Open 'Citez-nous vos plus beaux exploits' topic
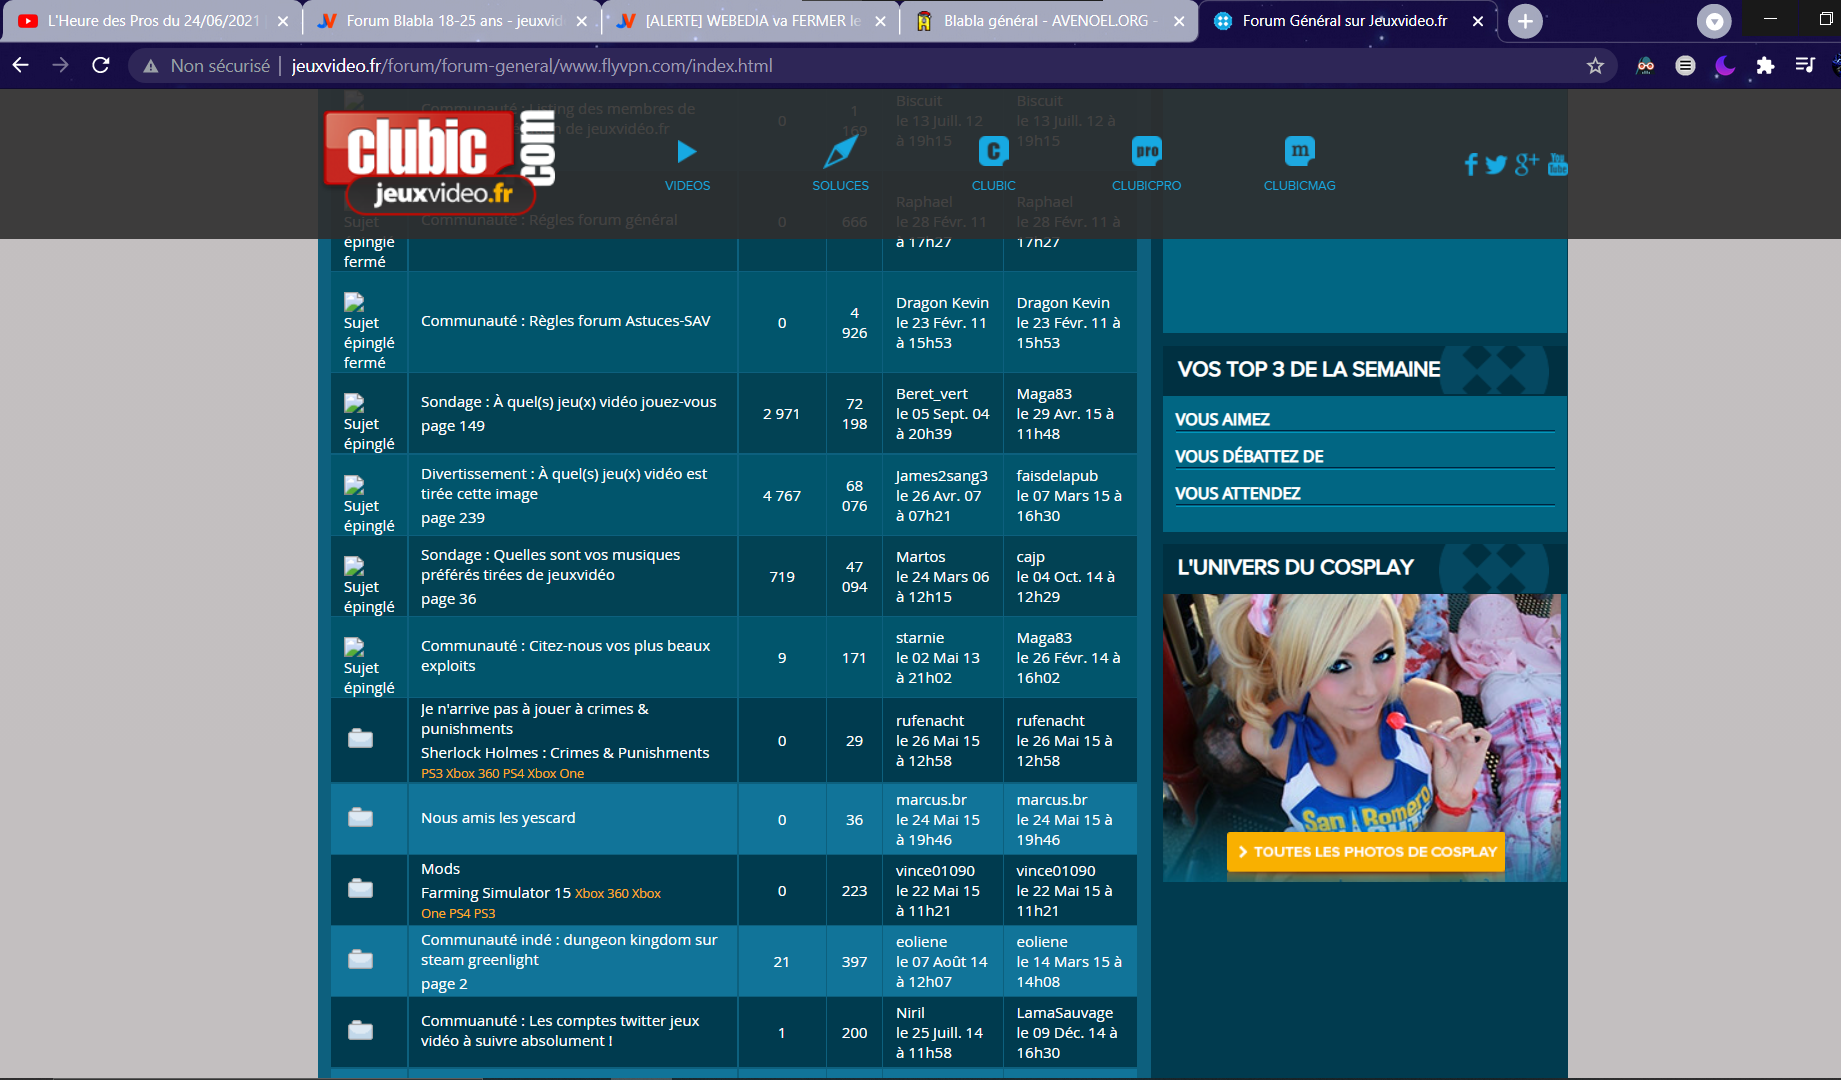This screenshot has width=1841, height=1080. pos(566,656)
